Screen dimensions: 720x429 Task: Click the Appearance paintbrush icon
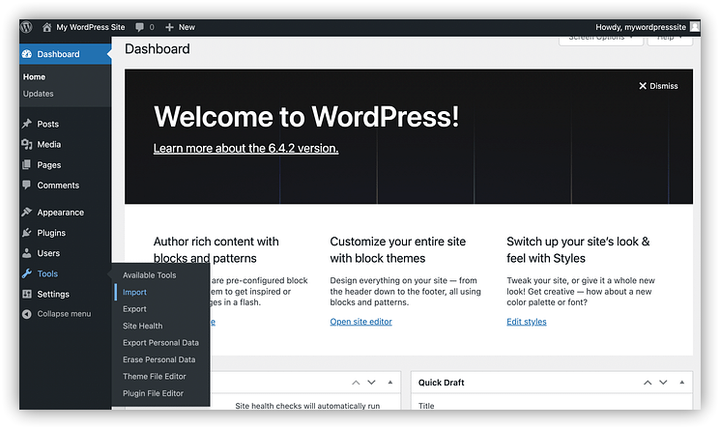tap(27, 212)
